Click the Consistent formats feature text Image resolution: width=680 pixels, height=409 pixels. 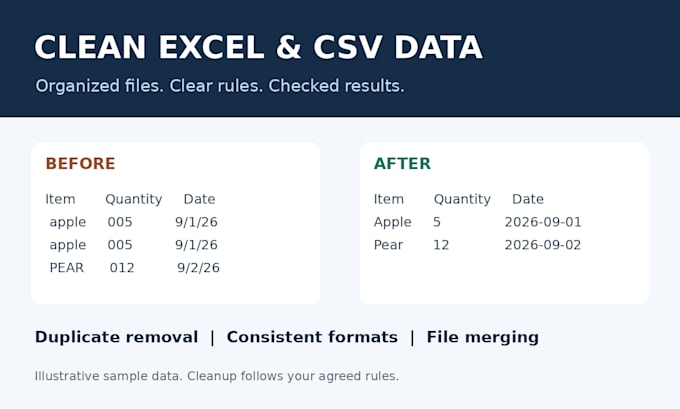pos(312,337)
